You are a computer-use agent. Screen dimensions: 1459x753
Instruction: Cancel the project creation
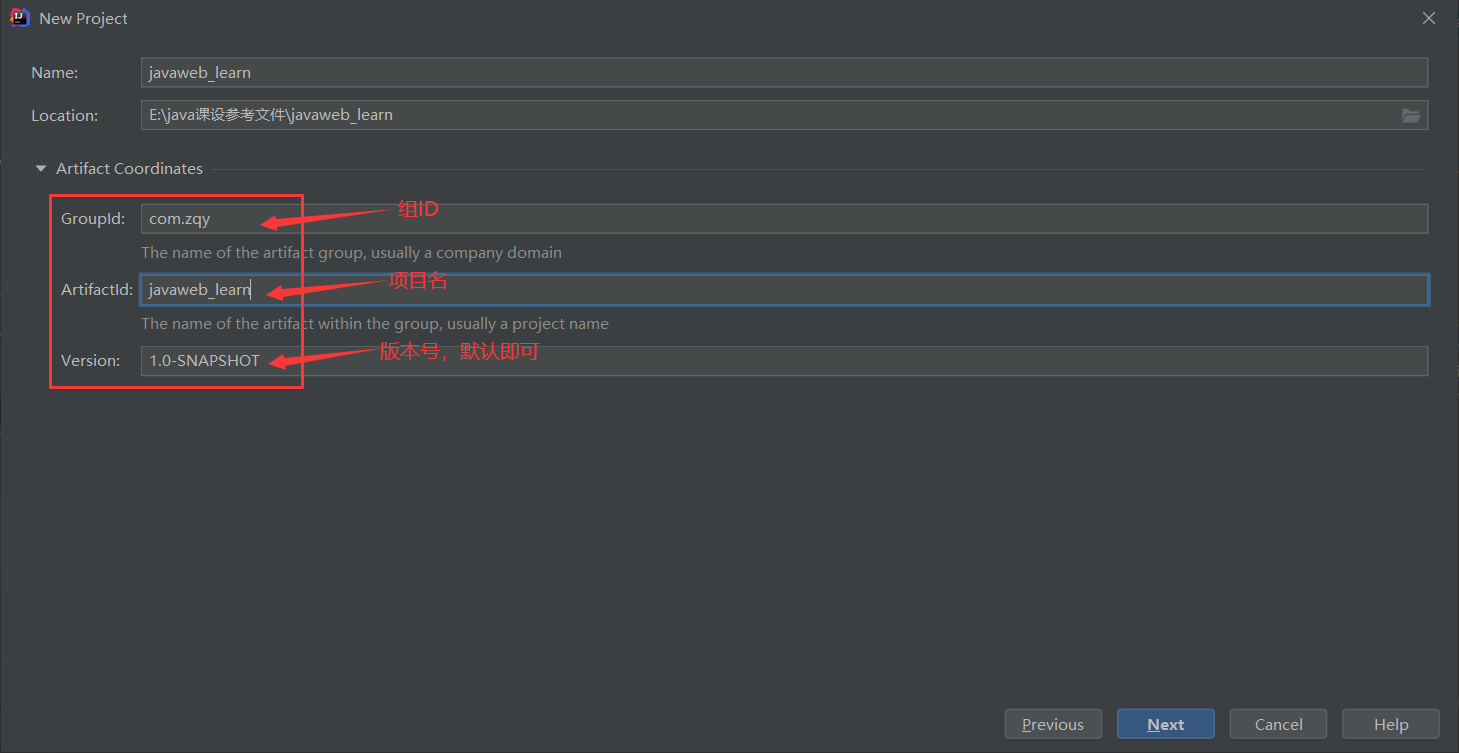pyautogui.click(x=1278, y=724)
